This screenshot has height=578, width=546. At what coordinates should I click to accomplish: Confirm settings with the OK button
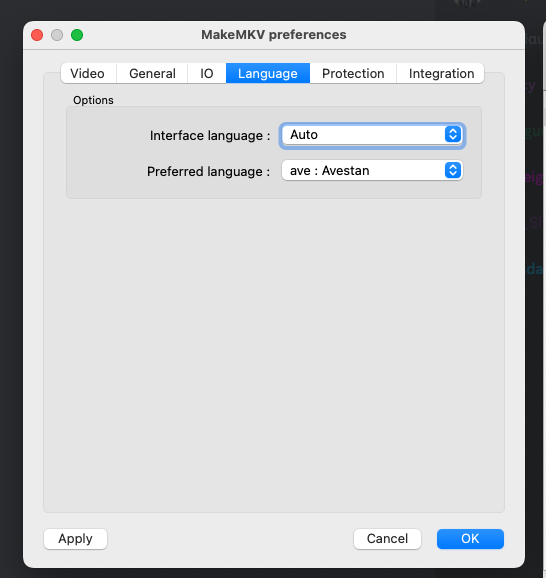(x=470, y=539)
